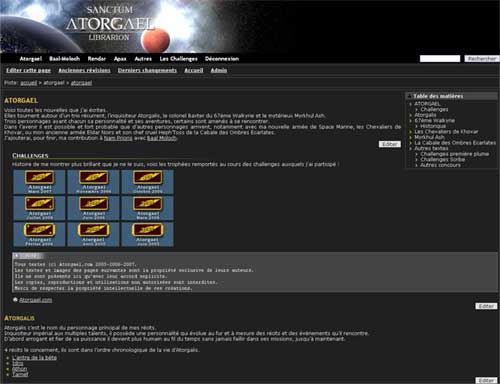Click the Sanctum Atorgael Librarion logo
Image resolution: width=500 pixels, height=384 pixels.
click(x=110, y=24)
